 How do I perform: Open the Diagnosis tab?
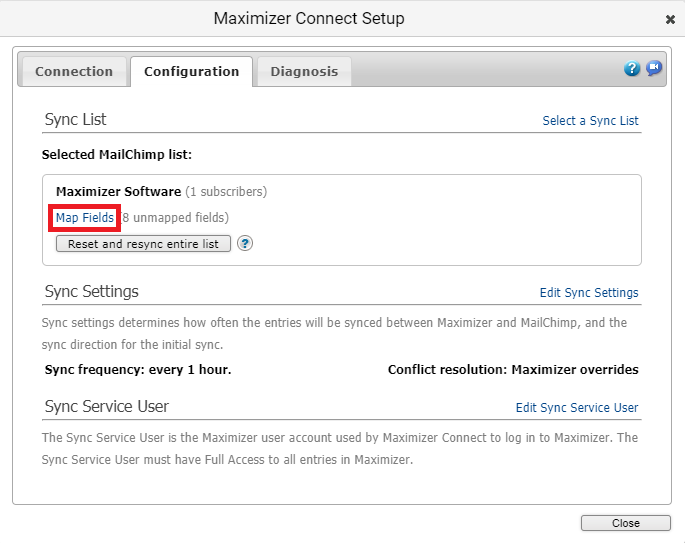[x=304, y=71]
